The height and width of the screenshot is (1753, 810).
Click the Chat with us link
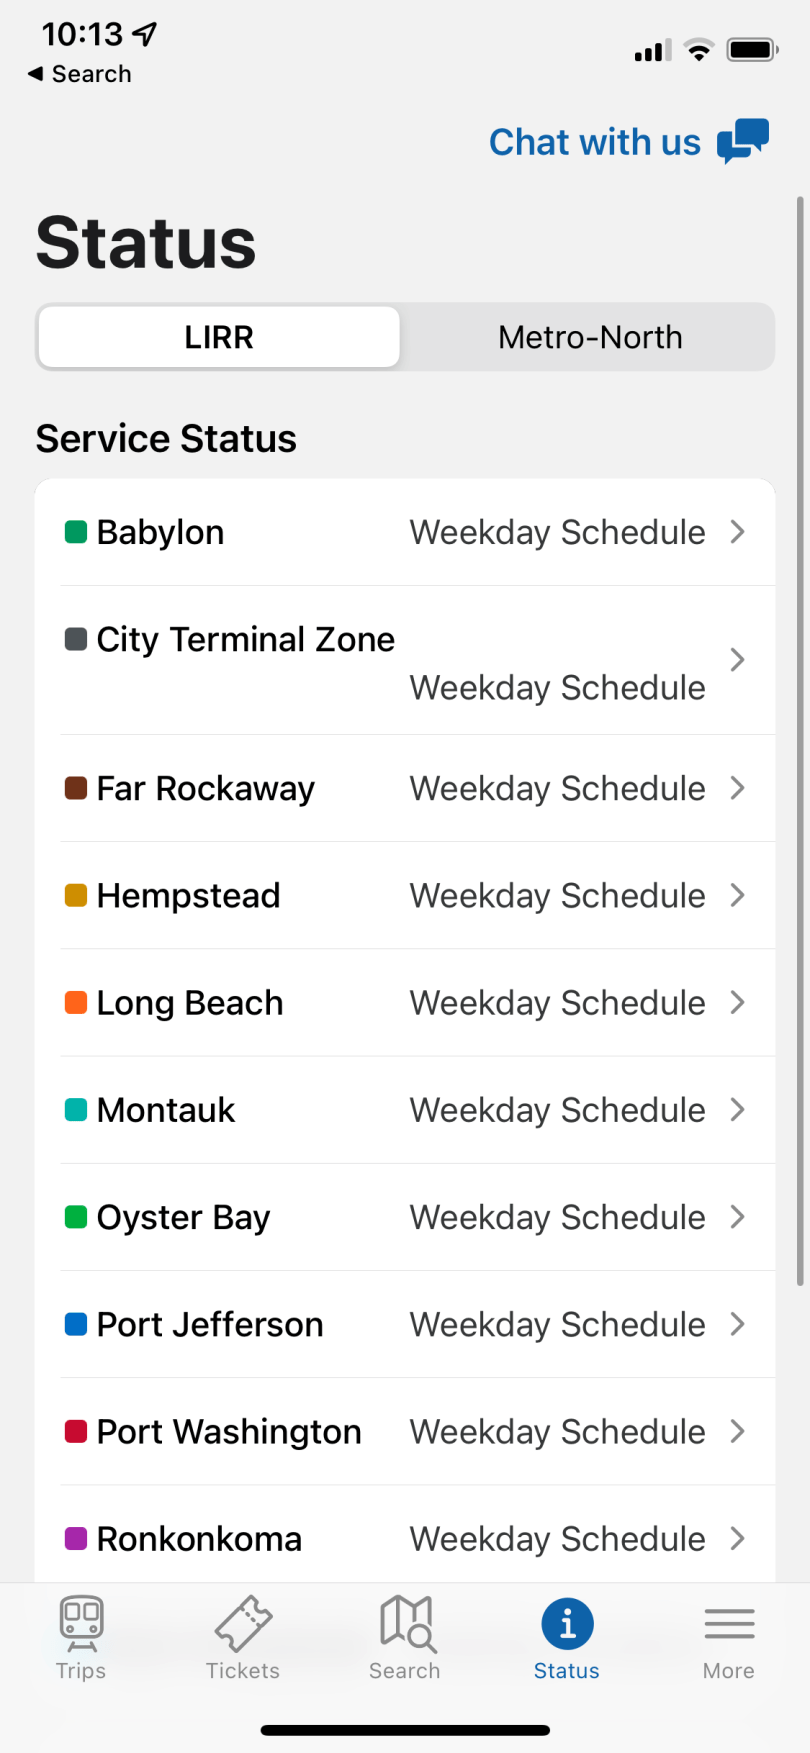point(595,142)
